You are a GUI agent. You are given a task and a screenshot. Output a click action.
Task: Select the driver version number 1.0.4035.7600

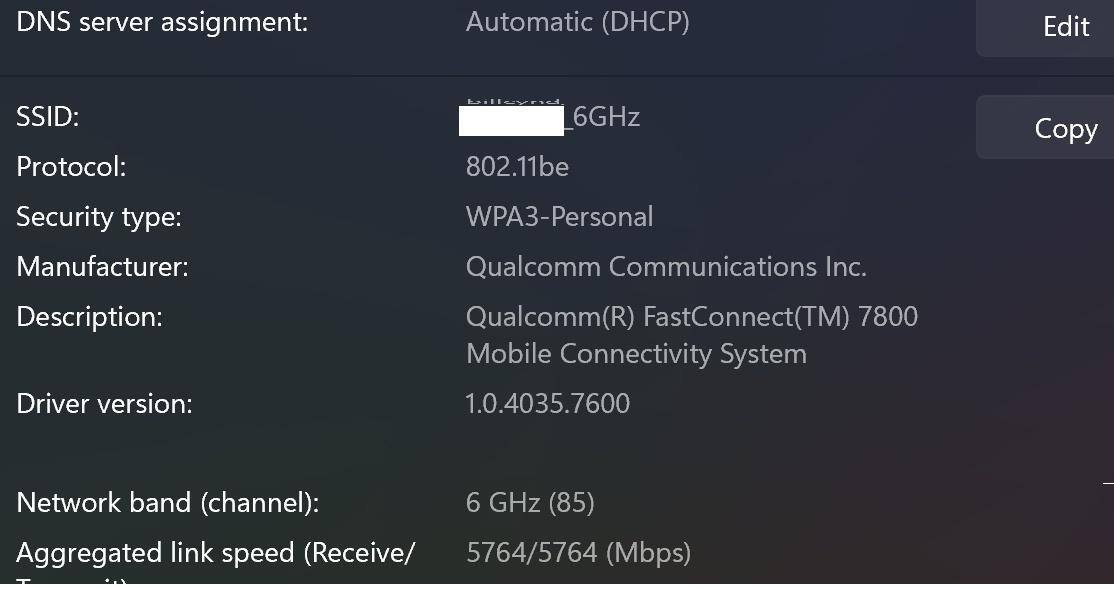(547, 404)
